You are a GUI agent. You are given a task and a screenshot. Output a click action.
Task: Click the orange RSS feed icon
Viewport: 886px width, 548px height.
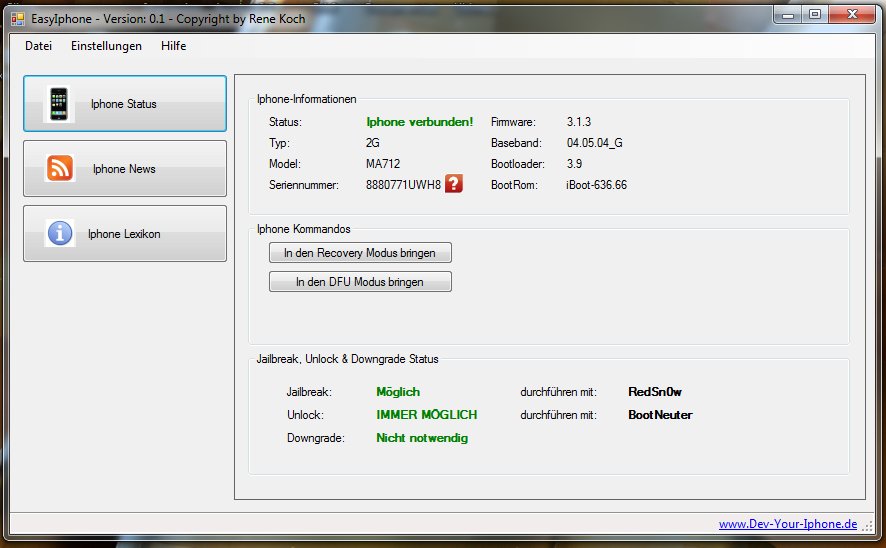click(60, 168)
